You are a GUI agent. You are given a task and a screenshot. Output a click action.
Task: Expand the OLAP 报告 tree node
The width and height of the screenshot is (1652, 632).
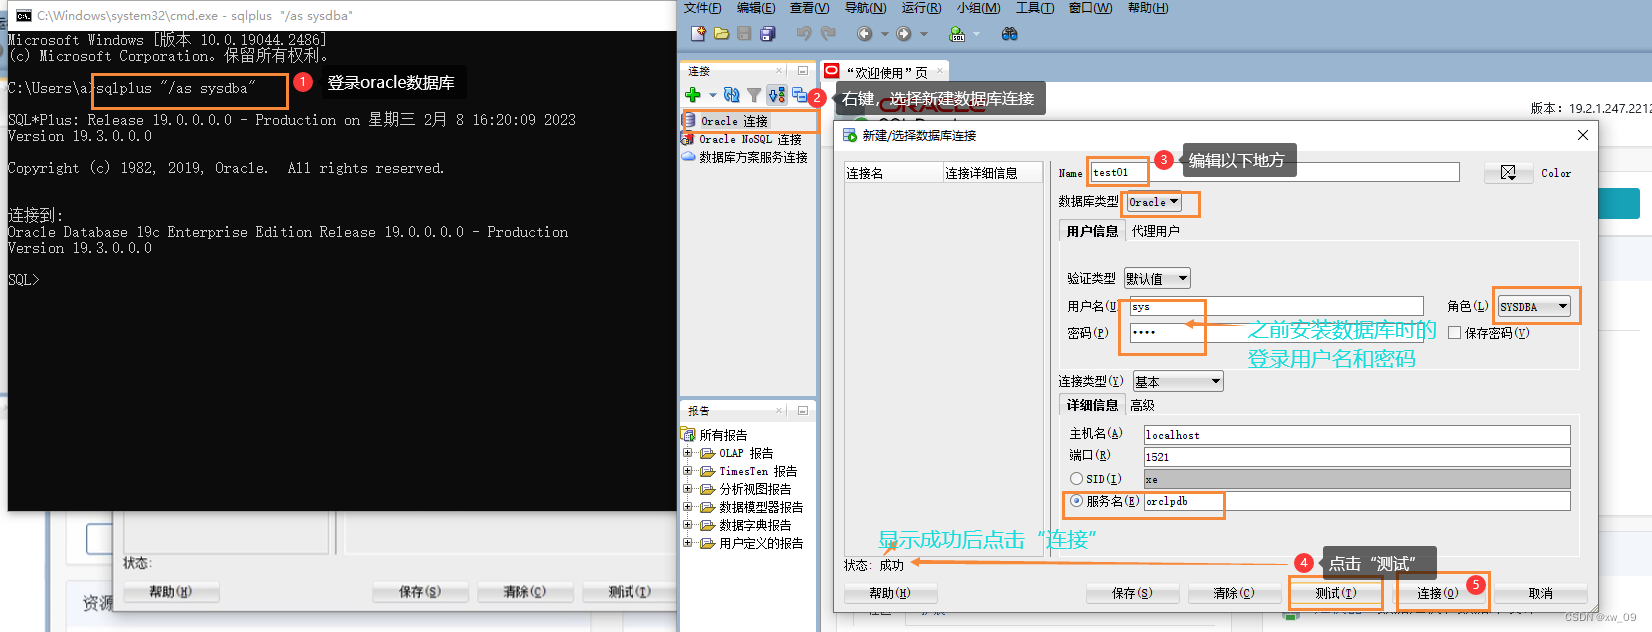pos(688,453)
